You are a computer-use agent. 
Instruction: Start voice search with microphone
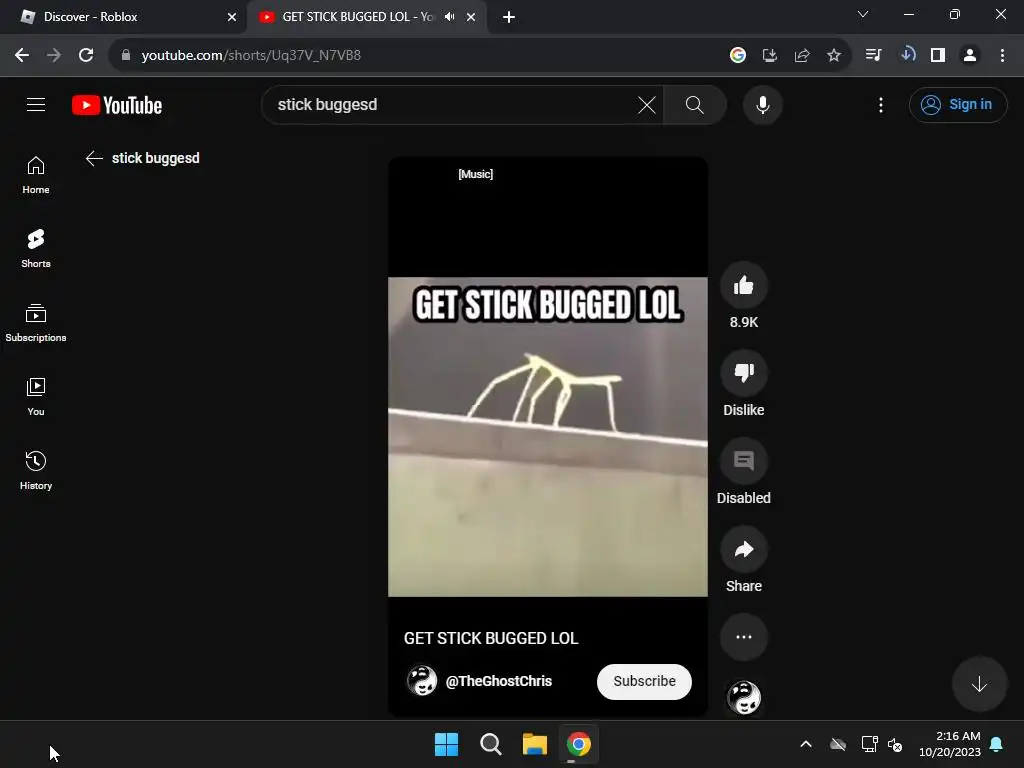click(763, 104)
